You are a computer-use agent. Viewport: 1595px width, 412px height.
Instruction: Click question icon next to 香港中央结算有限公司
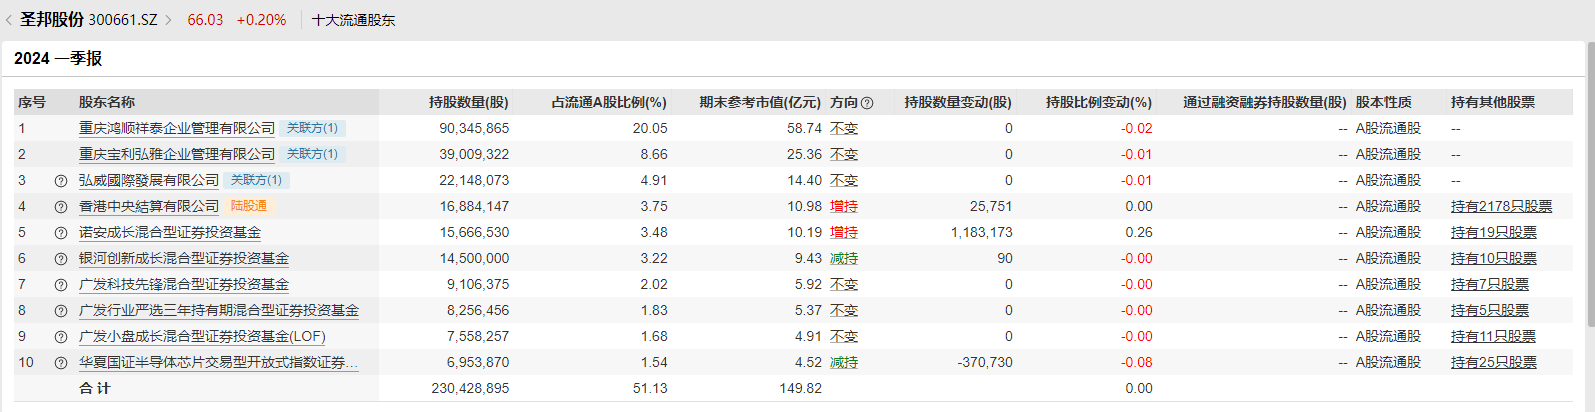(61, 207)
